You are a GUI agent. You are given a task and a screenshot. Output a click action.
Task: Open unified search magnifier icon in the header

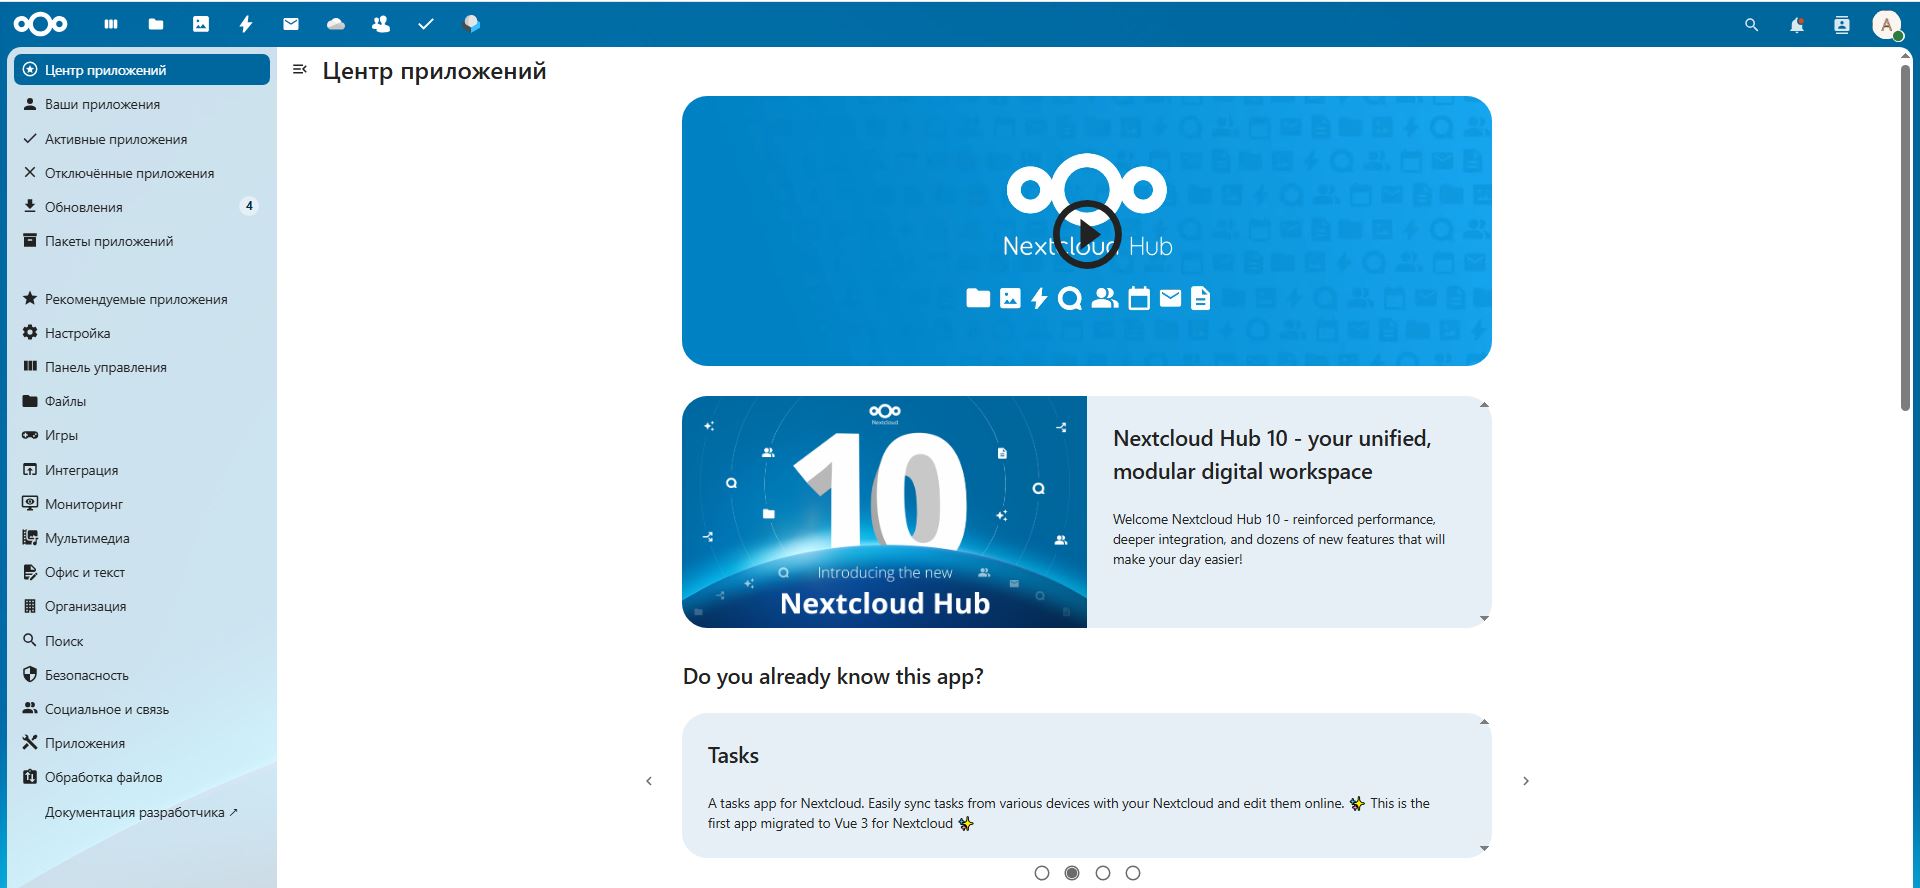click(1751, 25)
